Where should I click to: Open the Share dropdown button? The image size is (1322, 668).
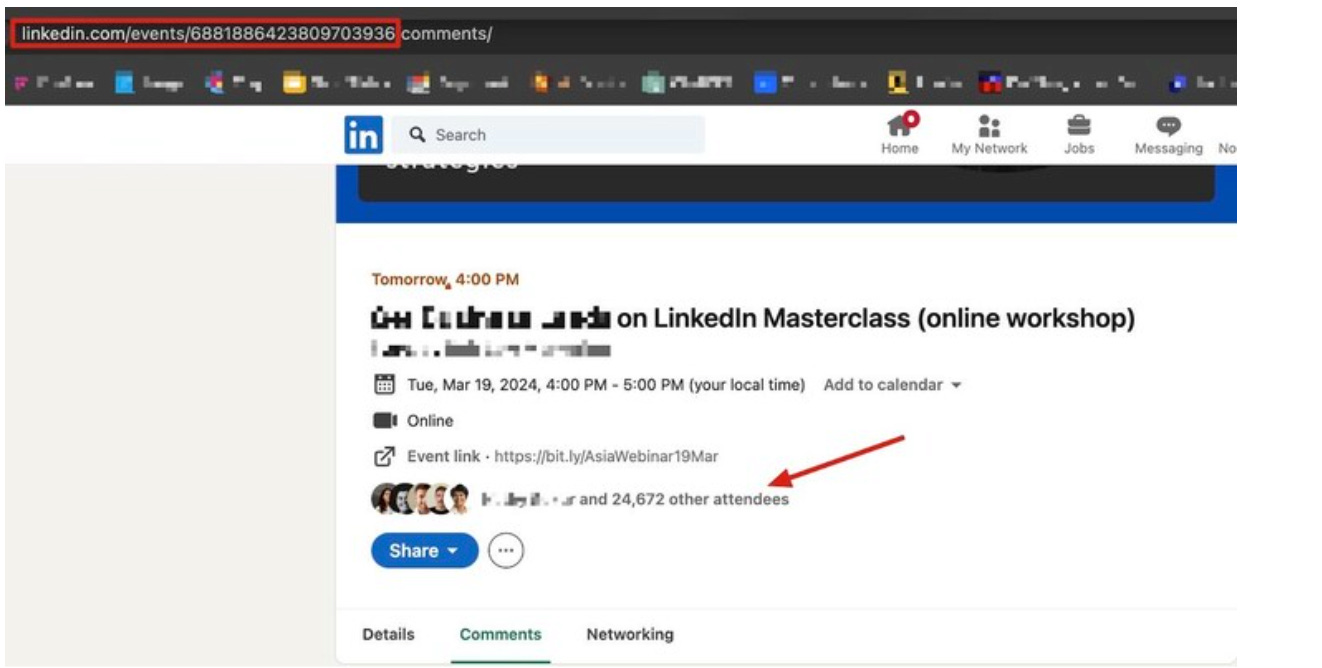click(424, 550)
